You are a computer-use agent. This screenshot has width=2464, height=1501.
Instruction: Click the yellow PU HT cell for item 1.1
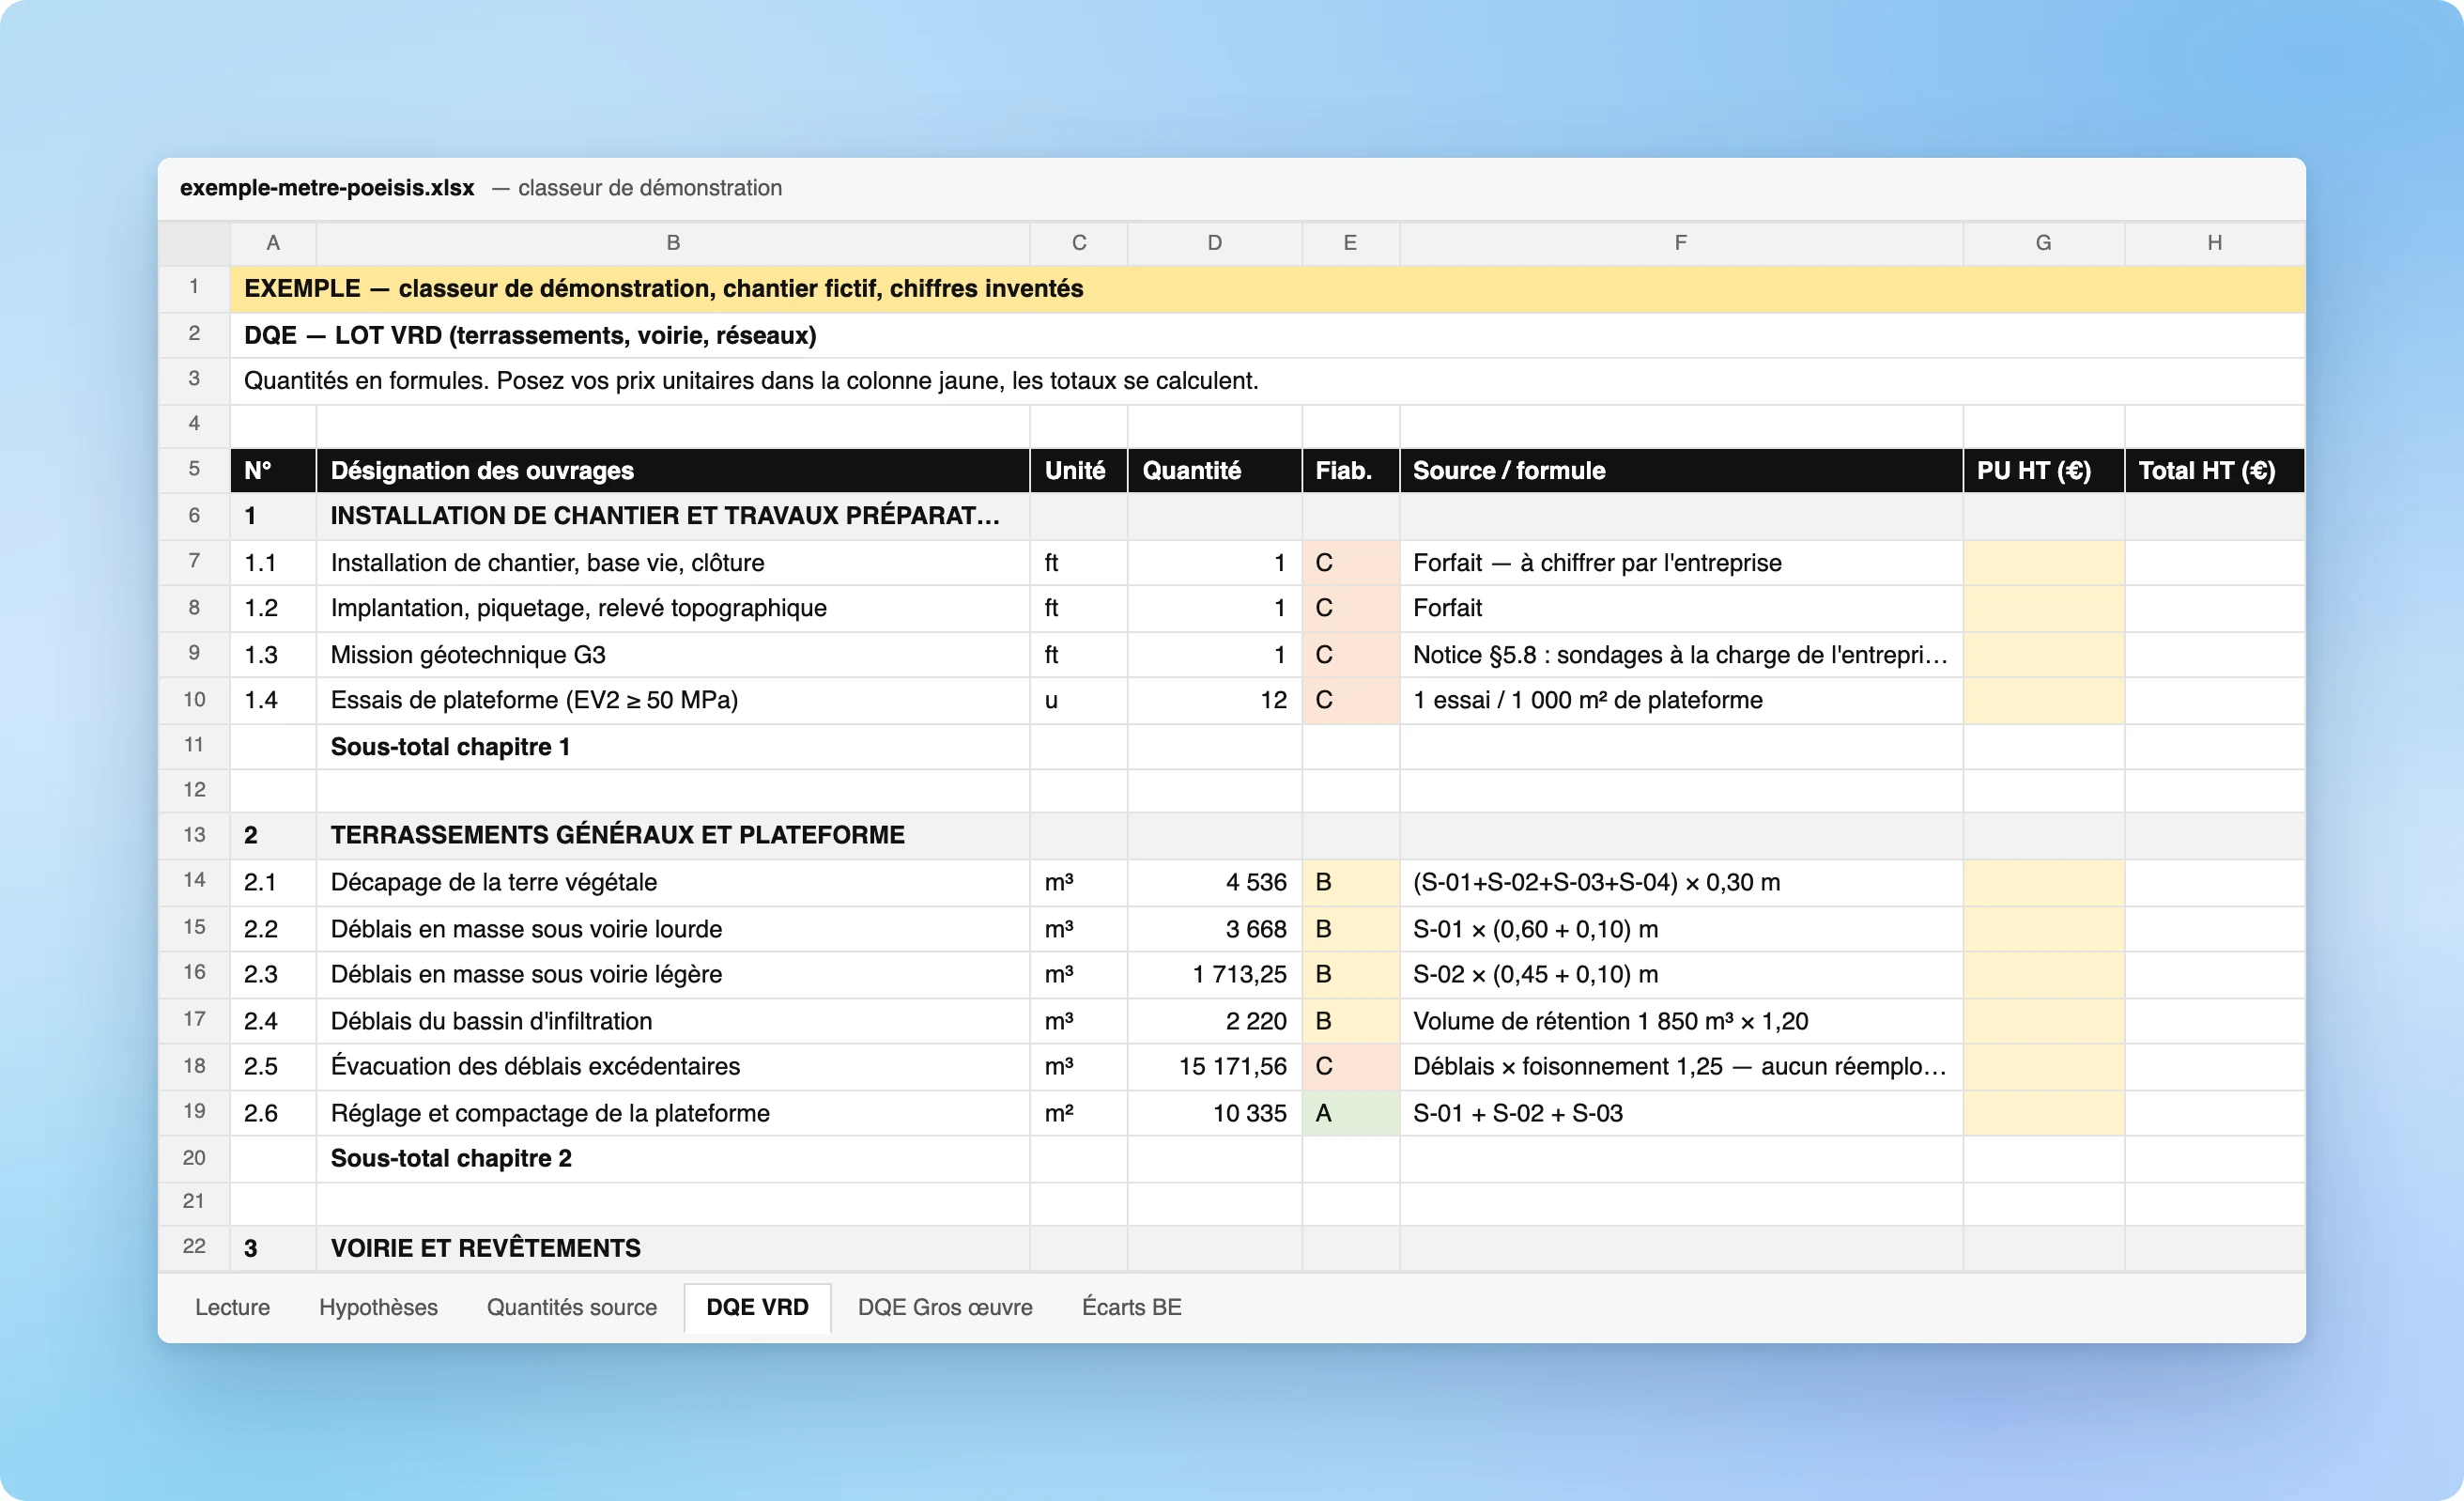(x=2043, y=563)
